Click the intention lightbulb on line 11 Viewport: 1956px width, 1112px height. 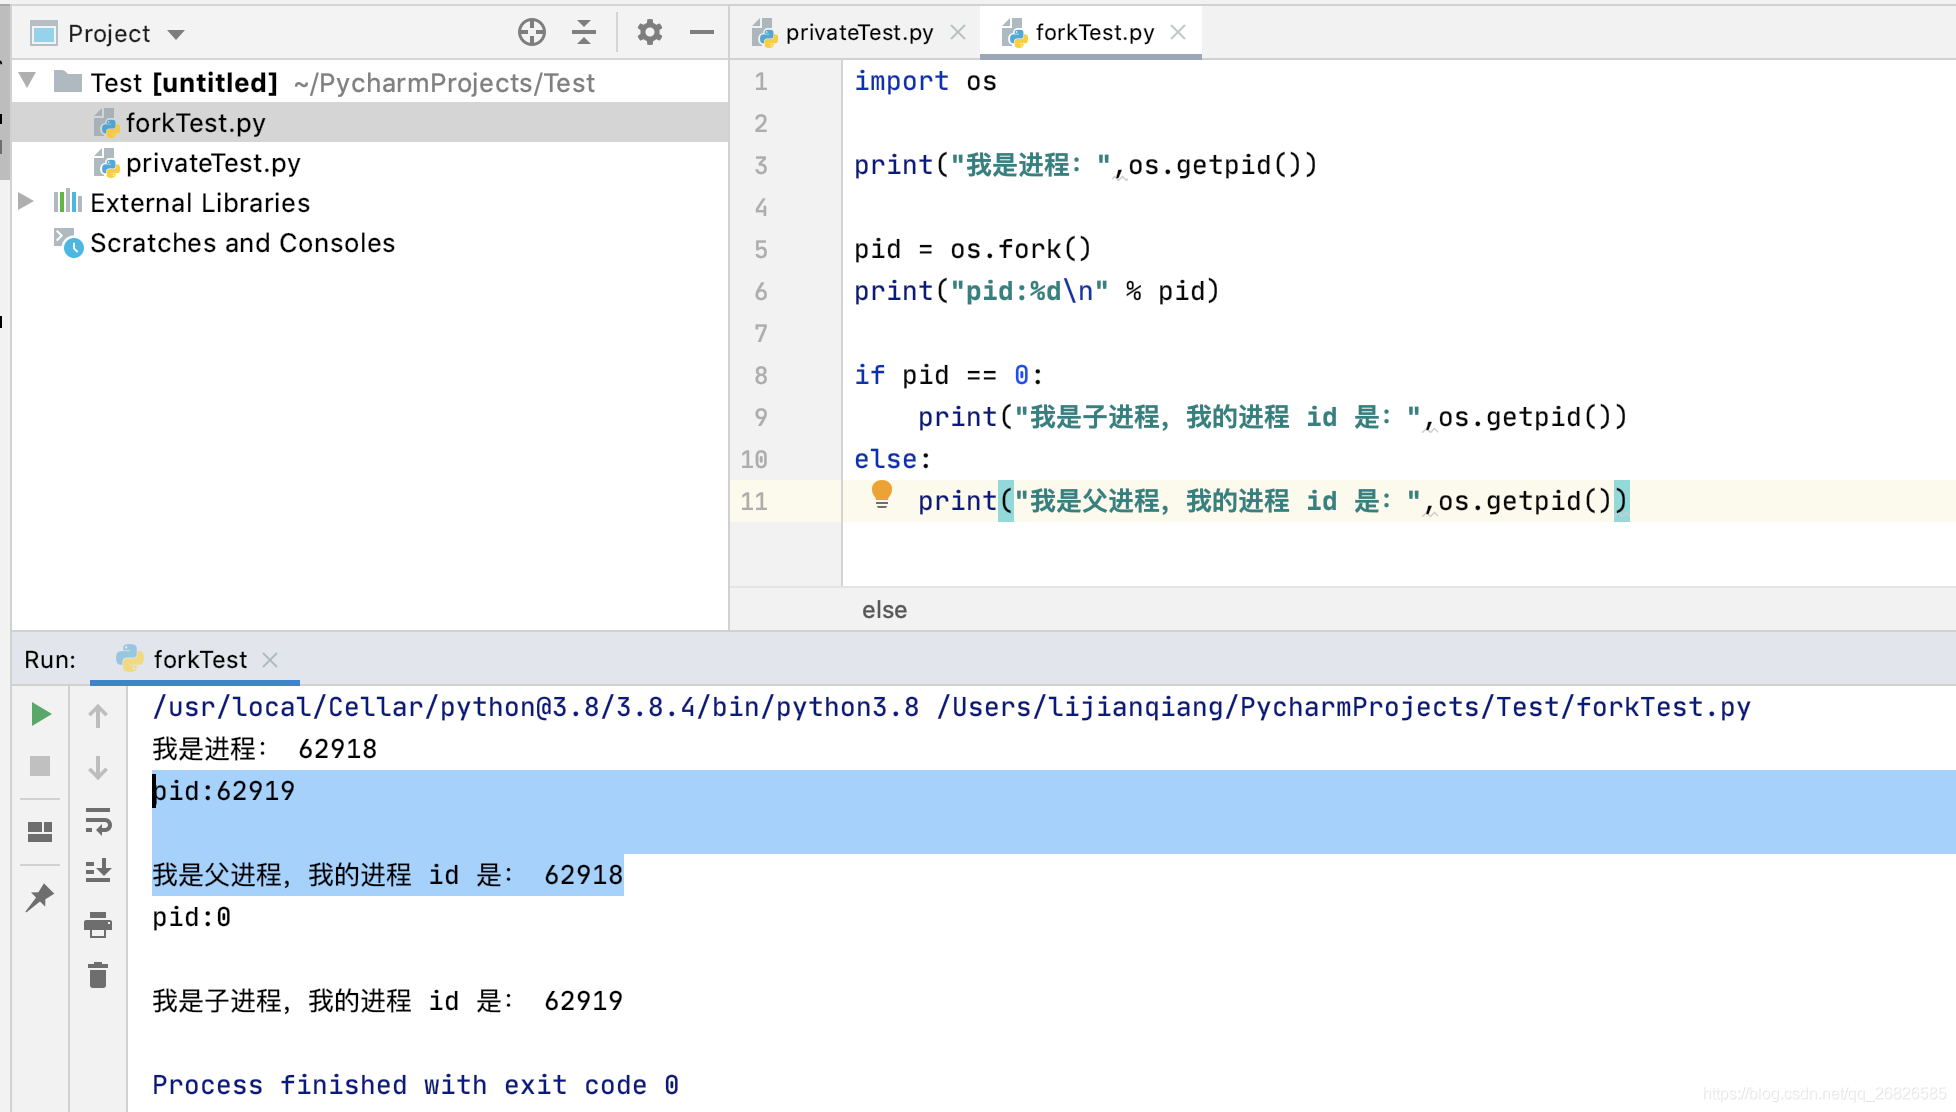[x=881, y=494]
